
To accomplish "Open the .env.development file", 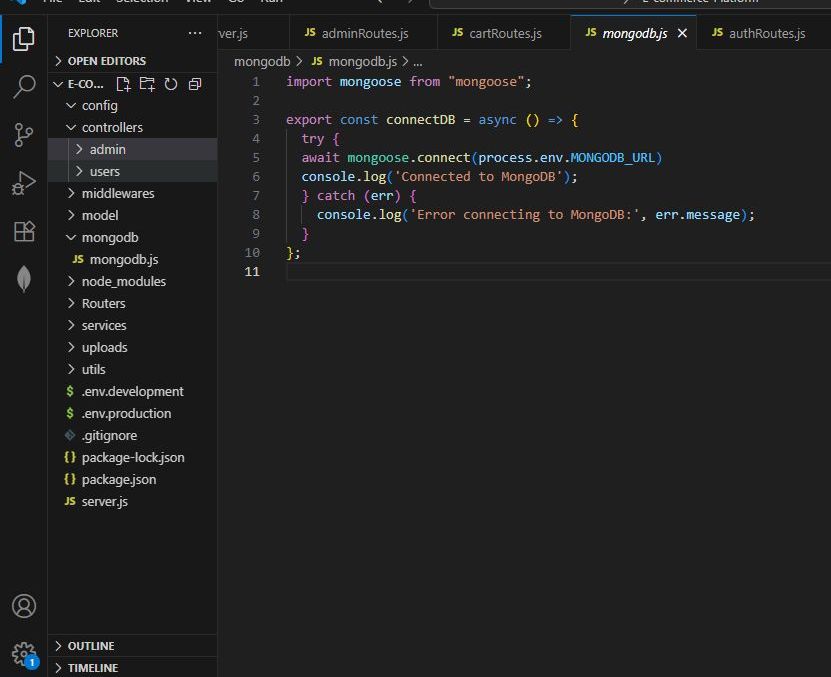I will pyautogui.click(x=132, y=391).
